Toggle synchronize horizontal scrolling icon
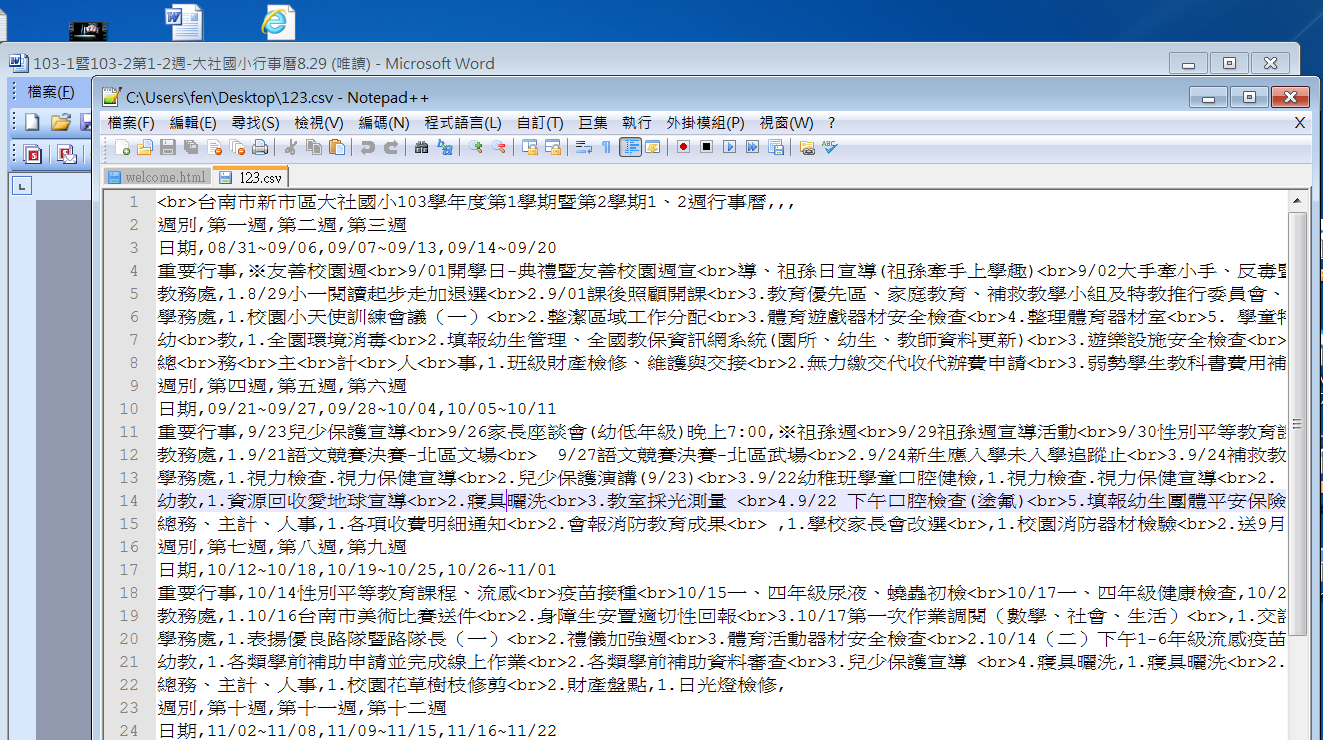Image resolution: width=1323 pixels, height=740 pixels. tap(552, 147)
